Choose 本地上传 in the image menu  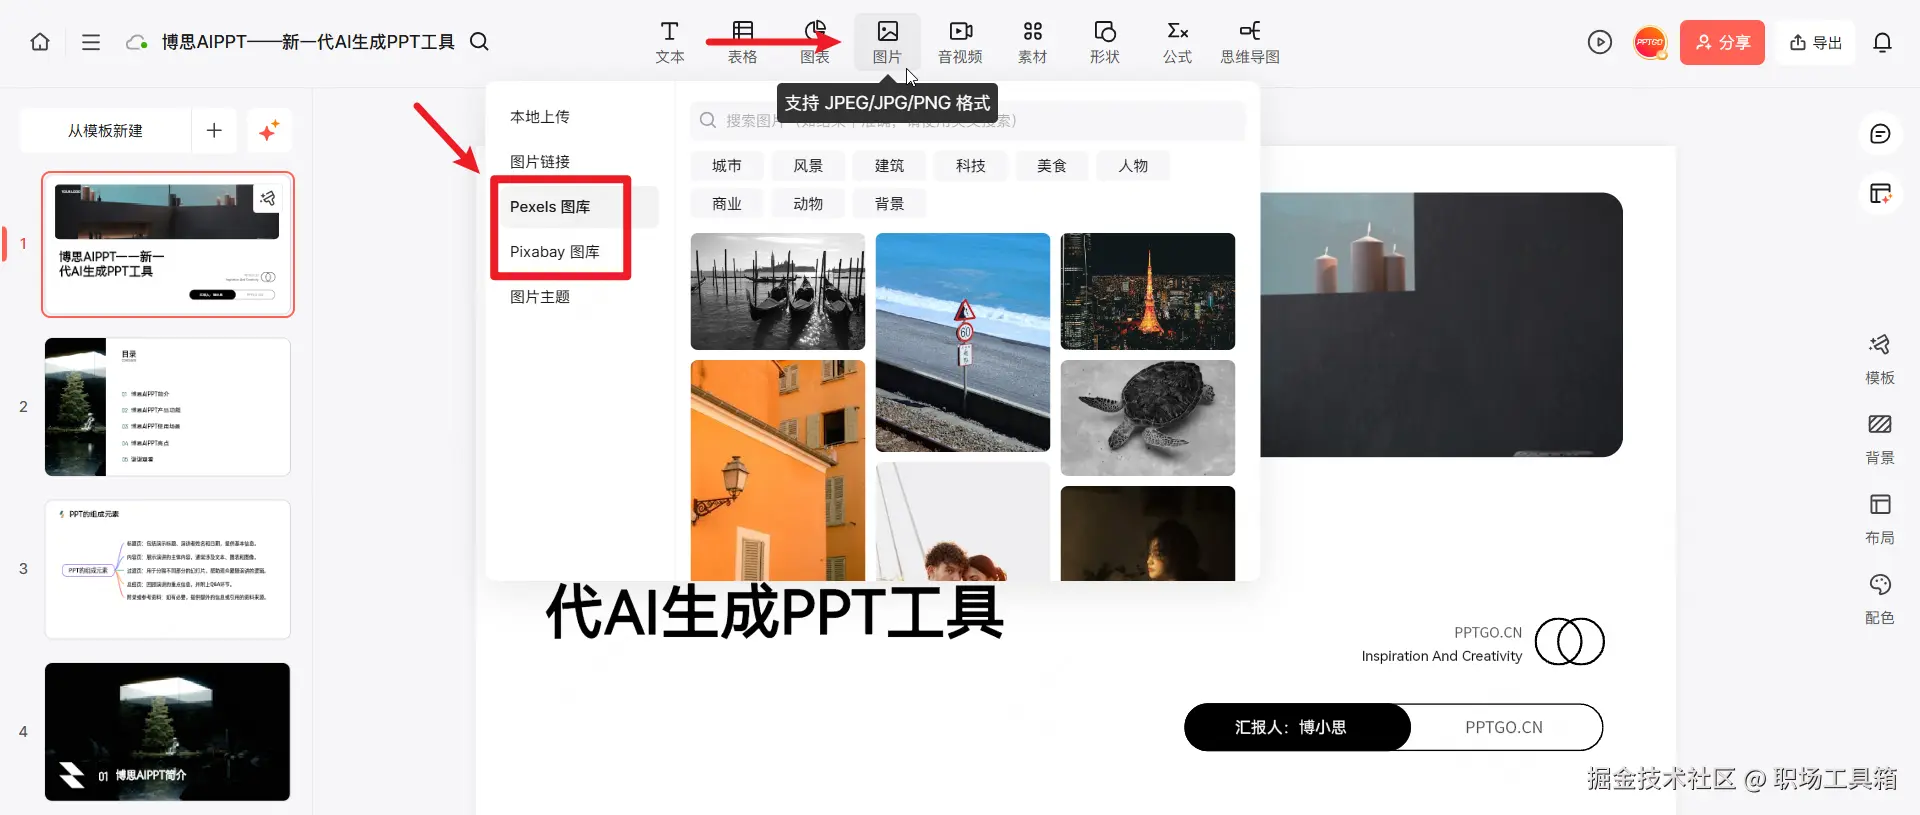point(540,117)
